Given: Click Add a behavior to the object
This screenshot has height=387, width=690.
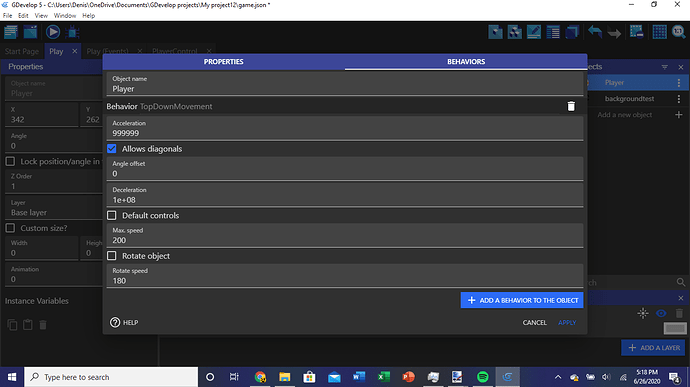Looking at the screenshot, I should (522, 300).
